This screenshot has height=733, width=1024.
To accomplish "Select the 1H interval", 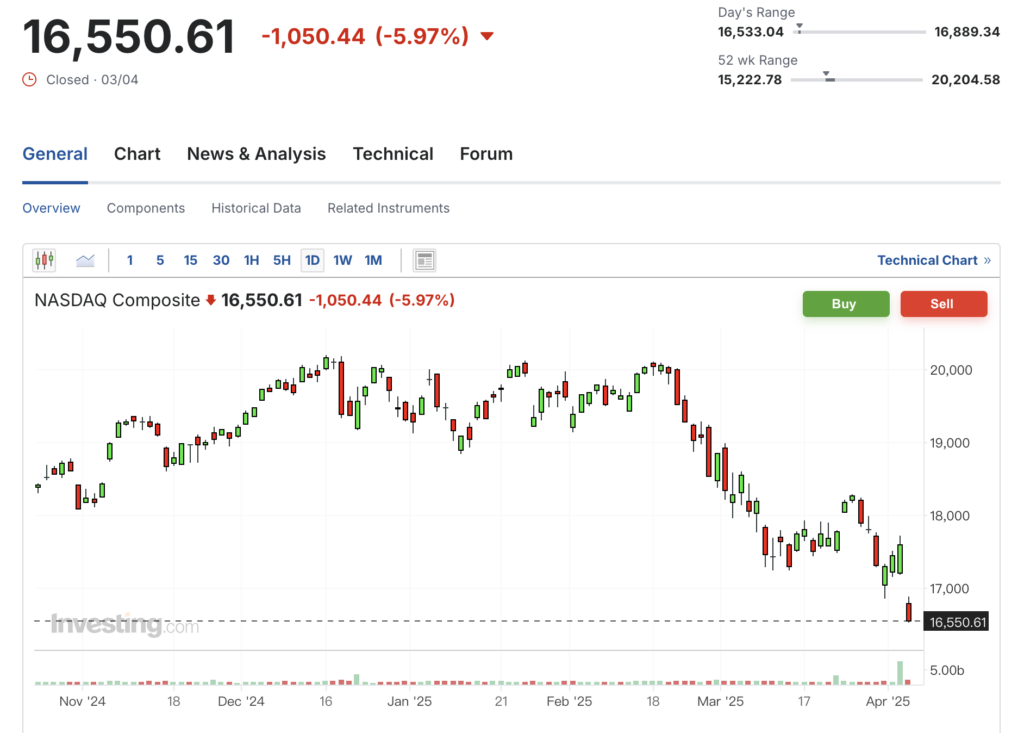I will (251, 261).
